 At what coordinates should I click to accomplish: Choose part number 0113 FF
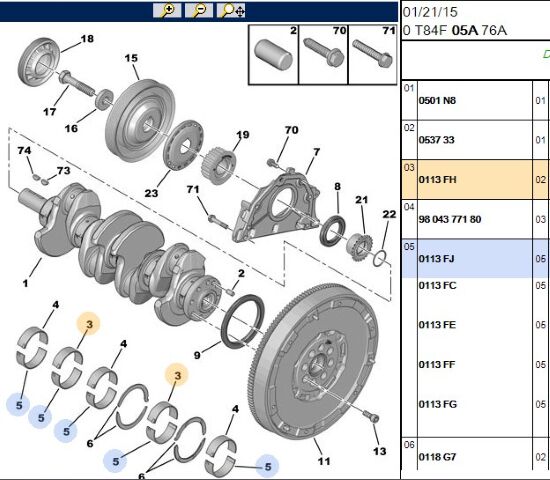437,365
